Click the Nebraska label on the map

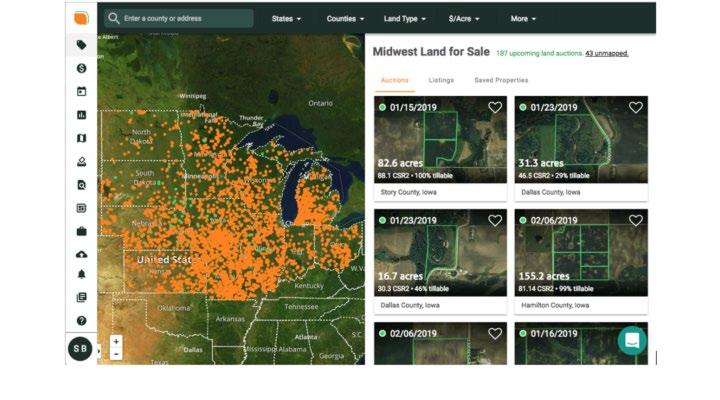(146, 223)
